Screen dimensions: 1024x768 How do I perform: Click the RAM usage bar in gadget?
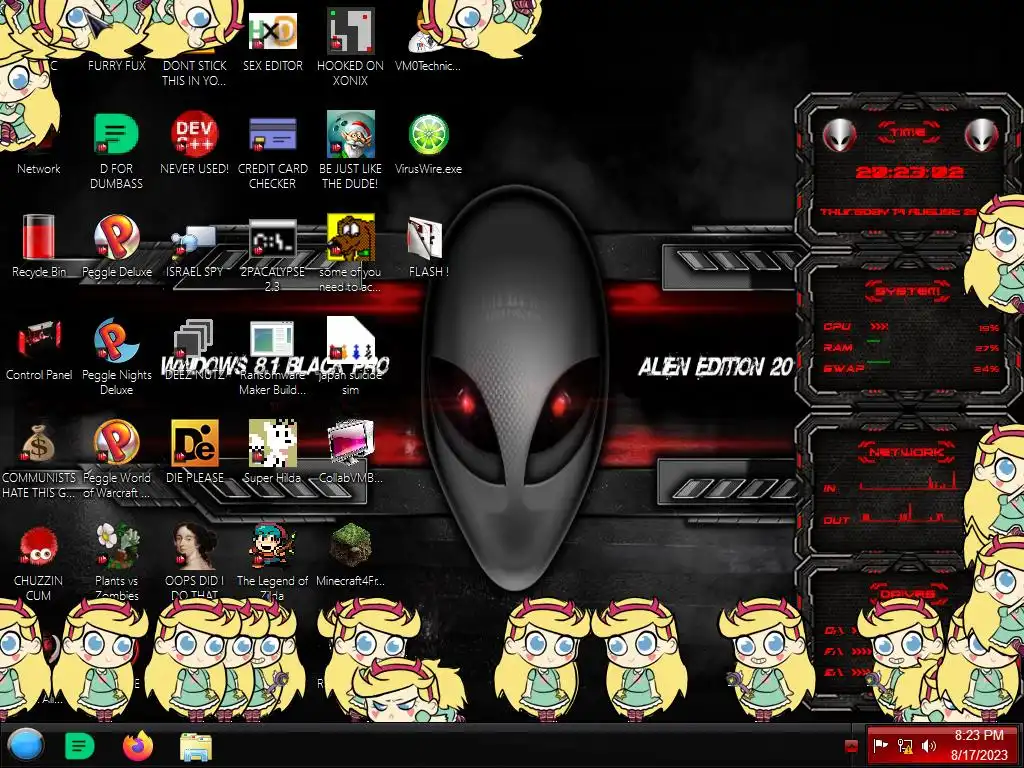[x=873, y=341]
